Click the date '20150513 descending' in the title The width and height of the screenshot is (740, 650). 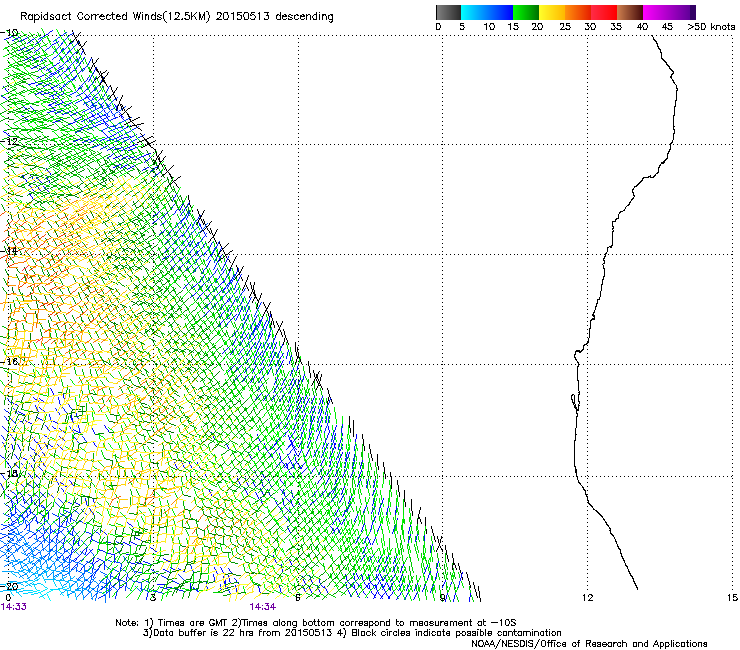click(x=275, y=17)
